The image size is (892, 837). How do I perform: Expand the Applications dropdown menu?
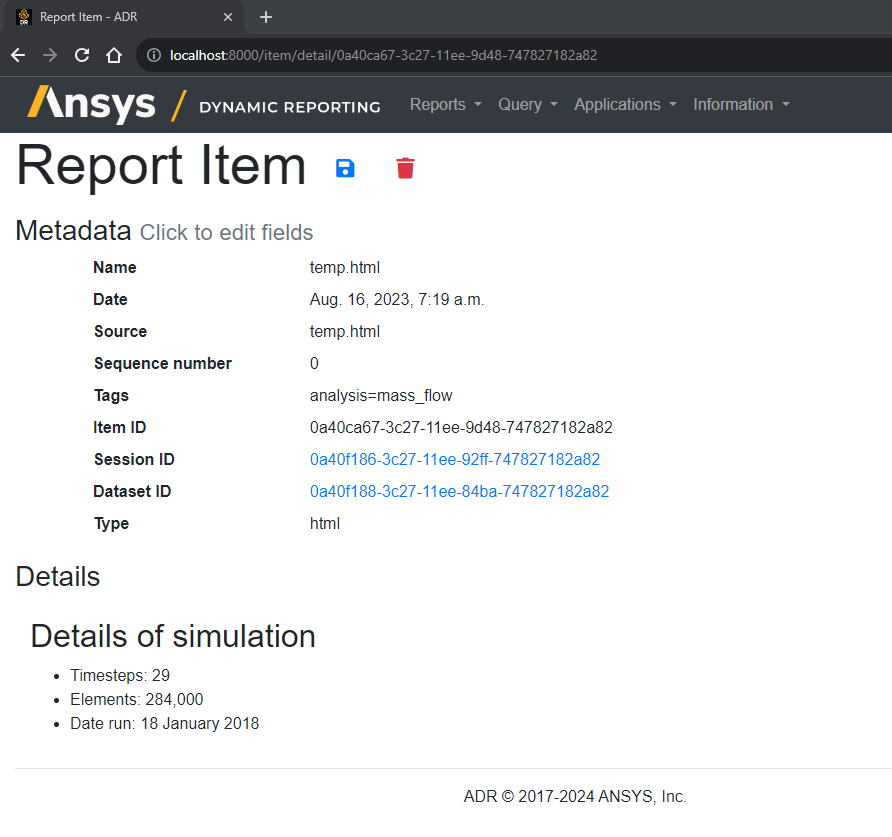point(625,105)
